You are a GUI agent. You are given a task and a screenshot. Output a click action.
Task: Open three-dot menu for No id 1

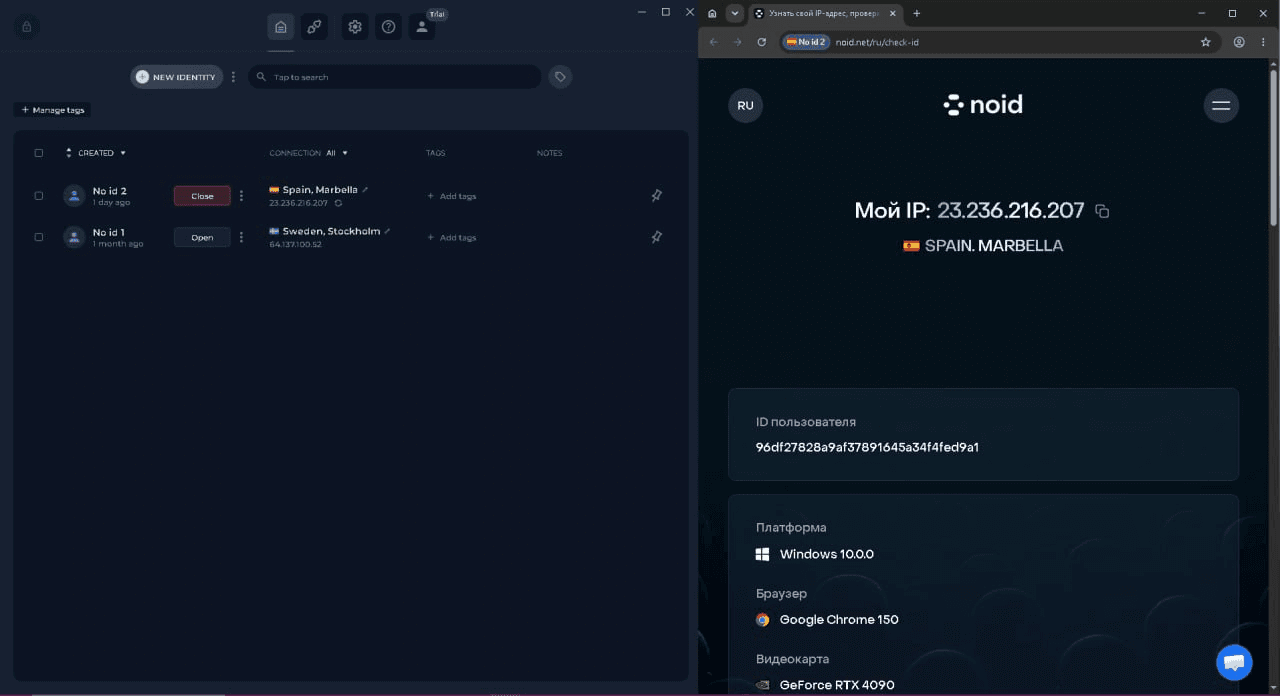(x=241, y=237)
